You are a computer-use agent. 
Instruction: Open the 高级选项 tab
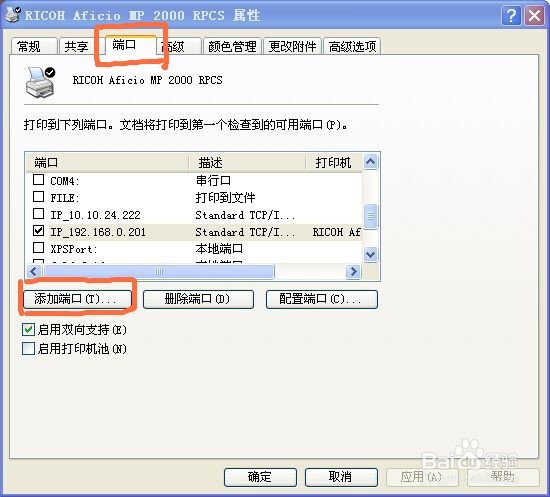[352, 46]
